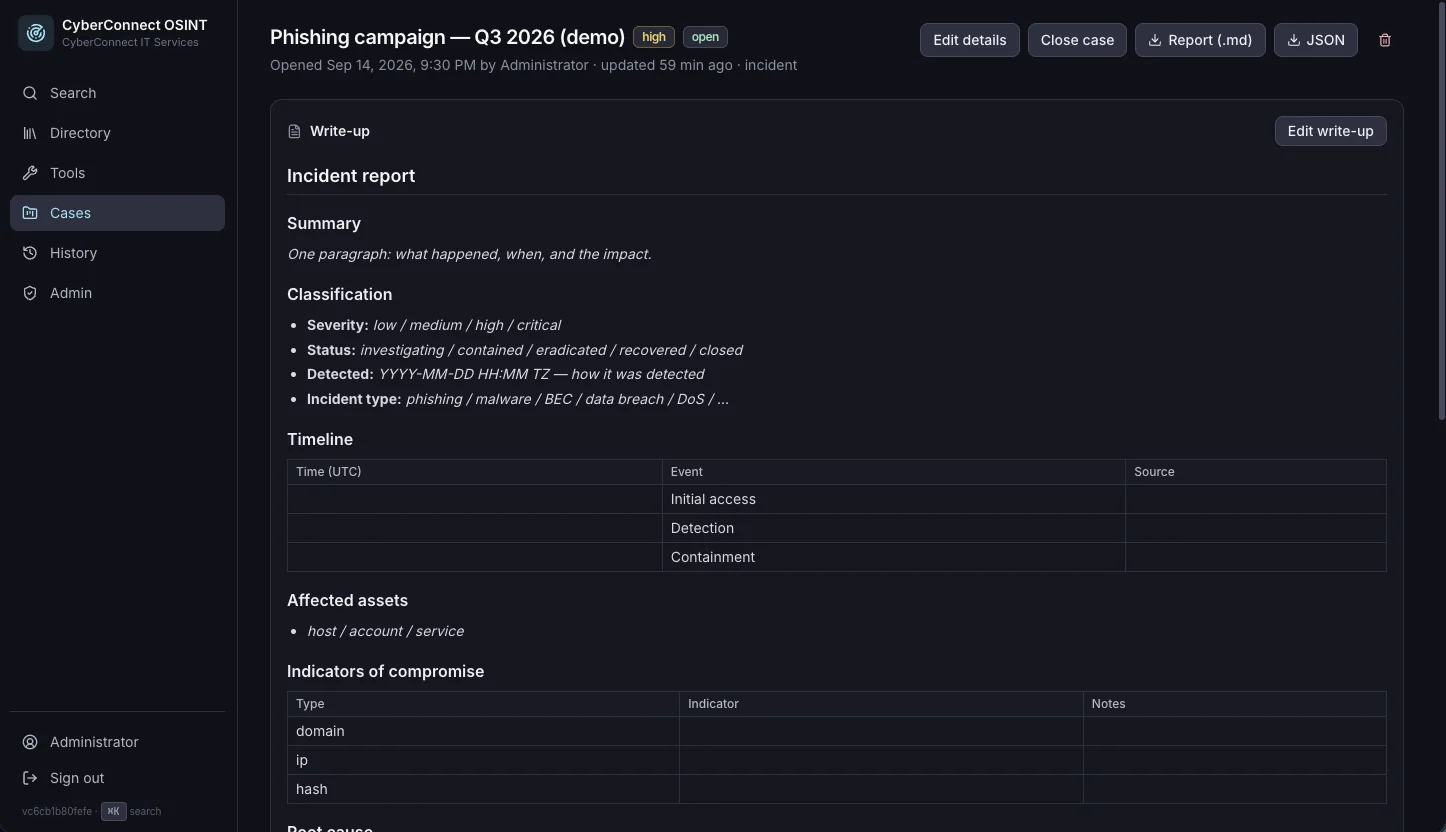Viewport: 1446px width, 832px height.
Task: Click the 'Initial access' timeline cell
Action: click(x=893, y=499)
